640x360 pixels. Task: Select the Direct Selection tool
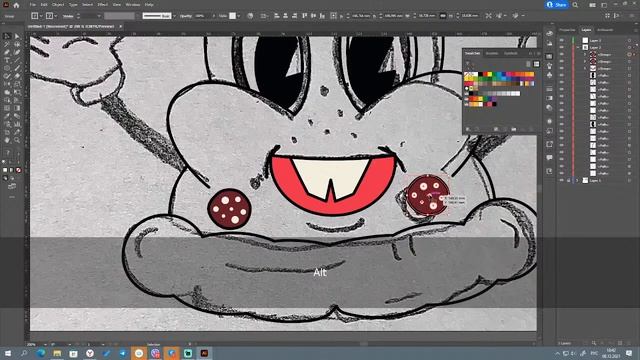pos(17,36)
